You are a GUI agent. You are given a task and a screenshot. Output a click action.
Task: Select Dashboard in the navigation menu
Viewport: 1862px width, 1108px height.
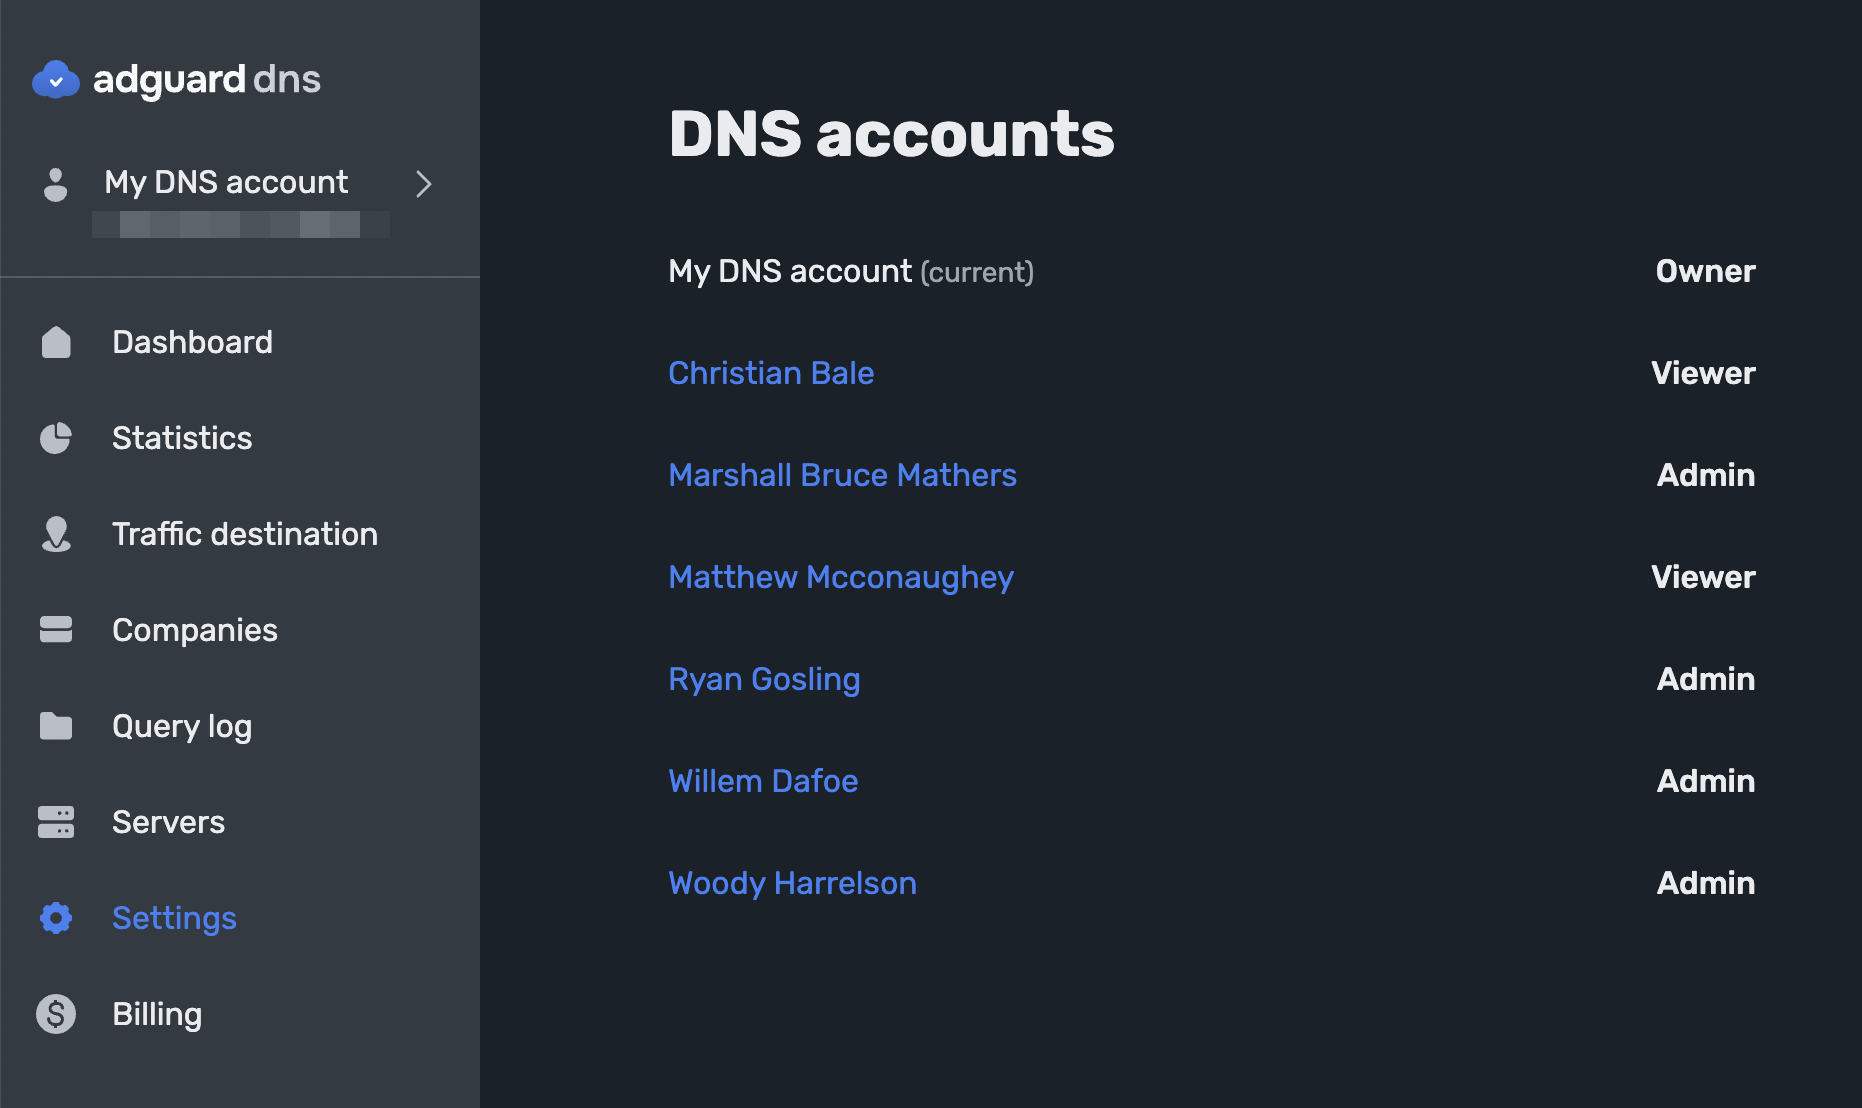tap(193, 342)
